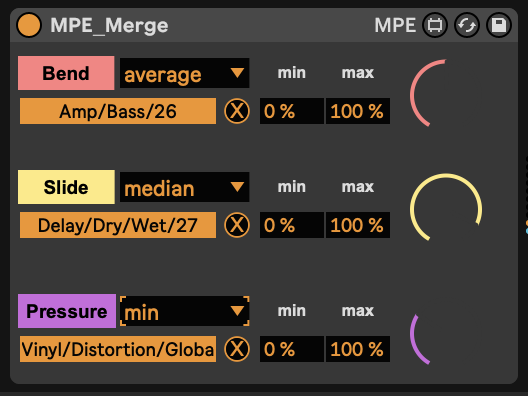Unmap the Vinyl/Distortion mapping with the X button

tap(237, 349)
